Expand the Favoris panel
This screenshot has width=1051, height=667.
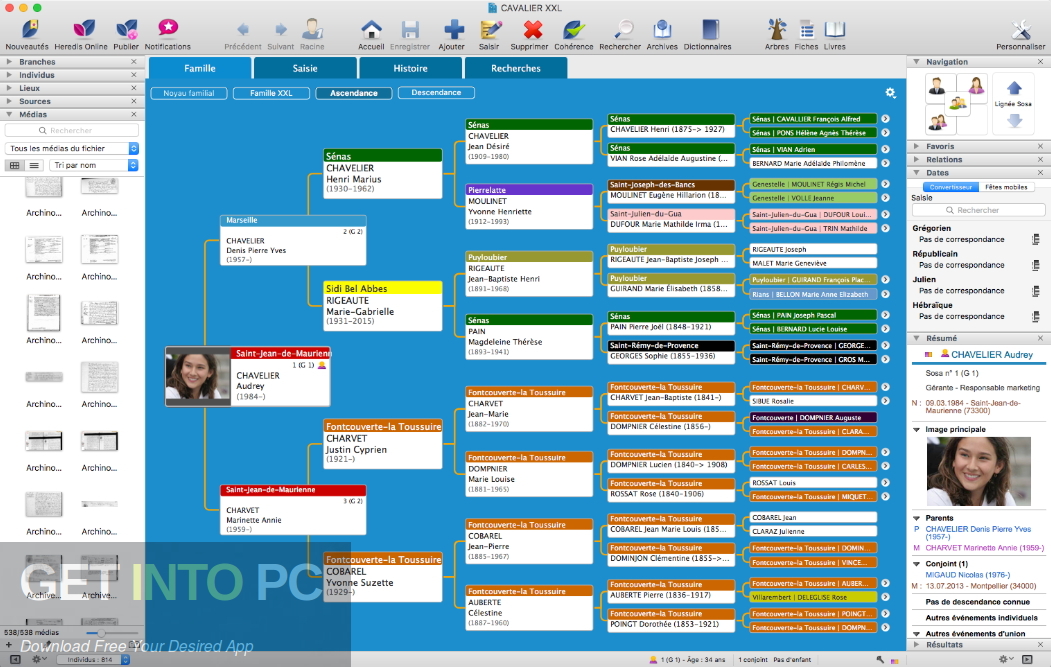916,146
